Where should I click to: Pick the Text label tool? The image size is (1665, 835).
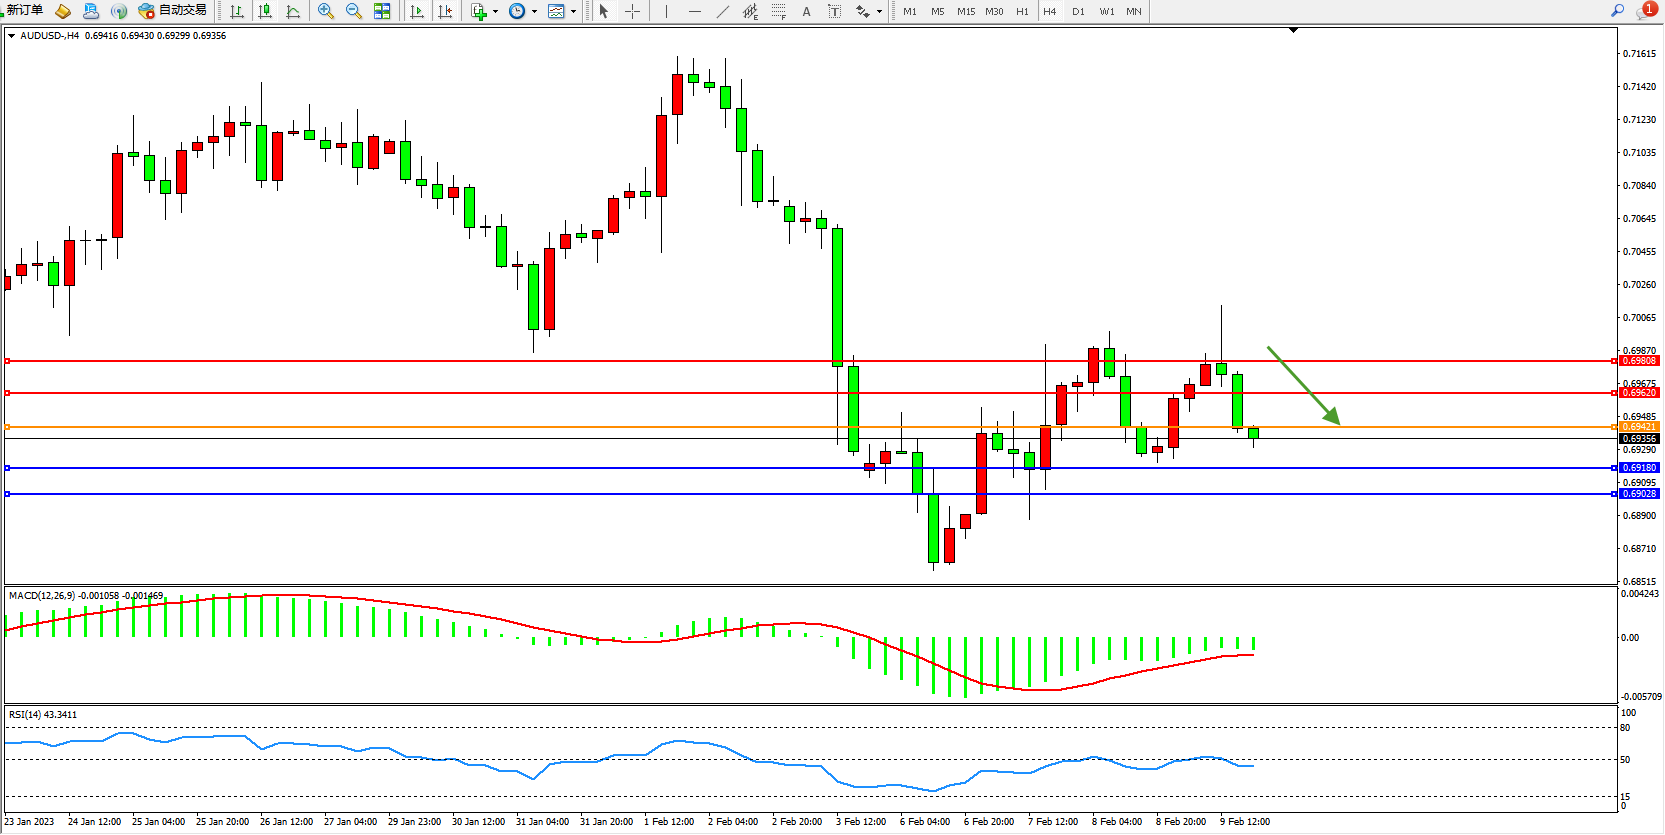point(807,11)
